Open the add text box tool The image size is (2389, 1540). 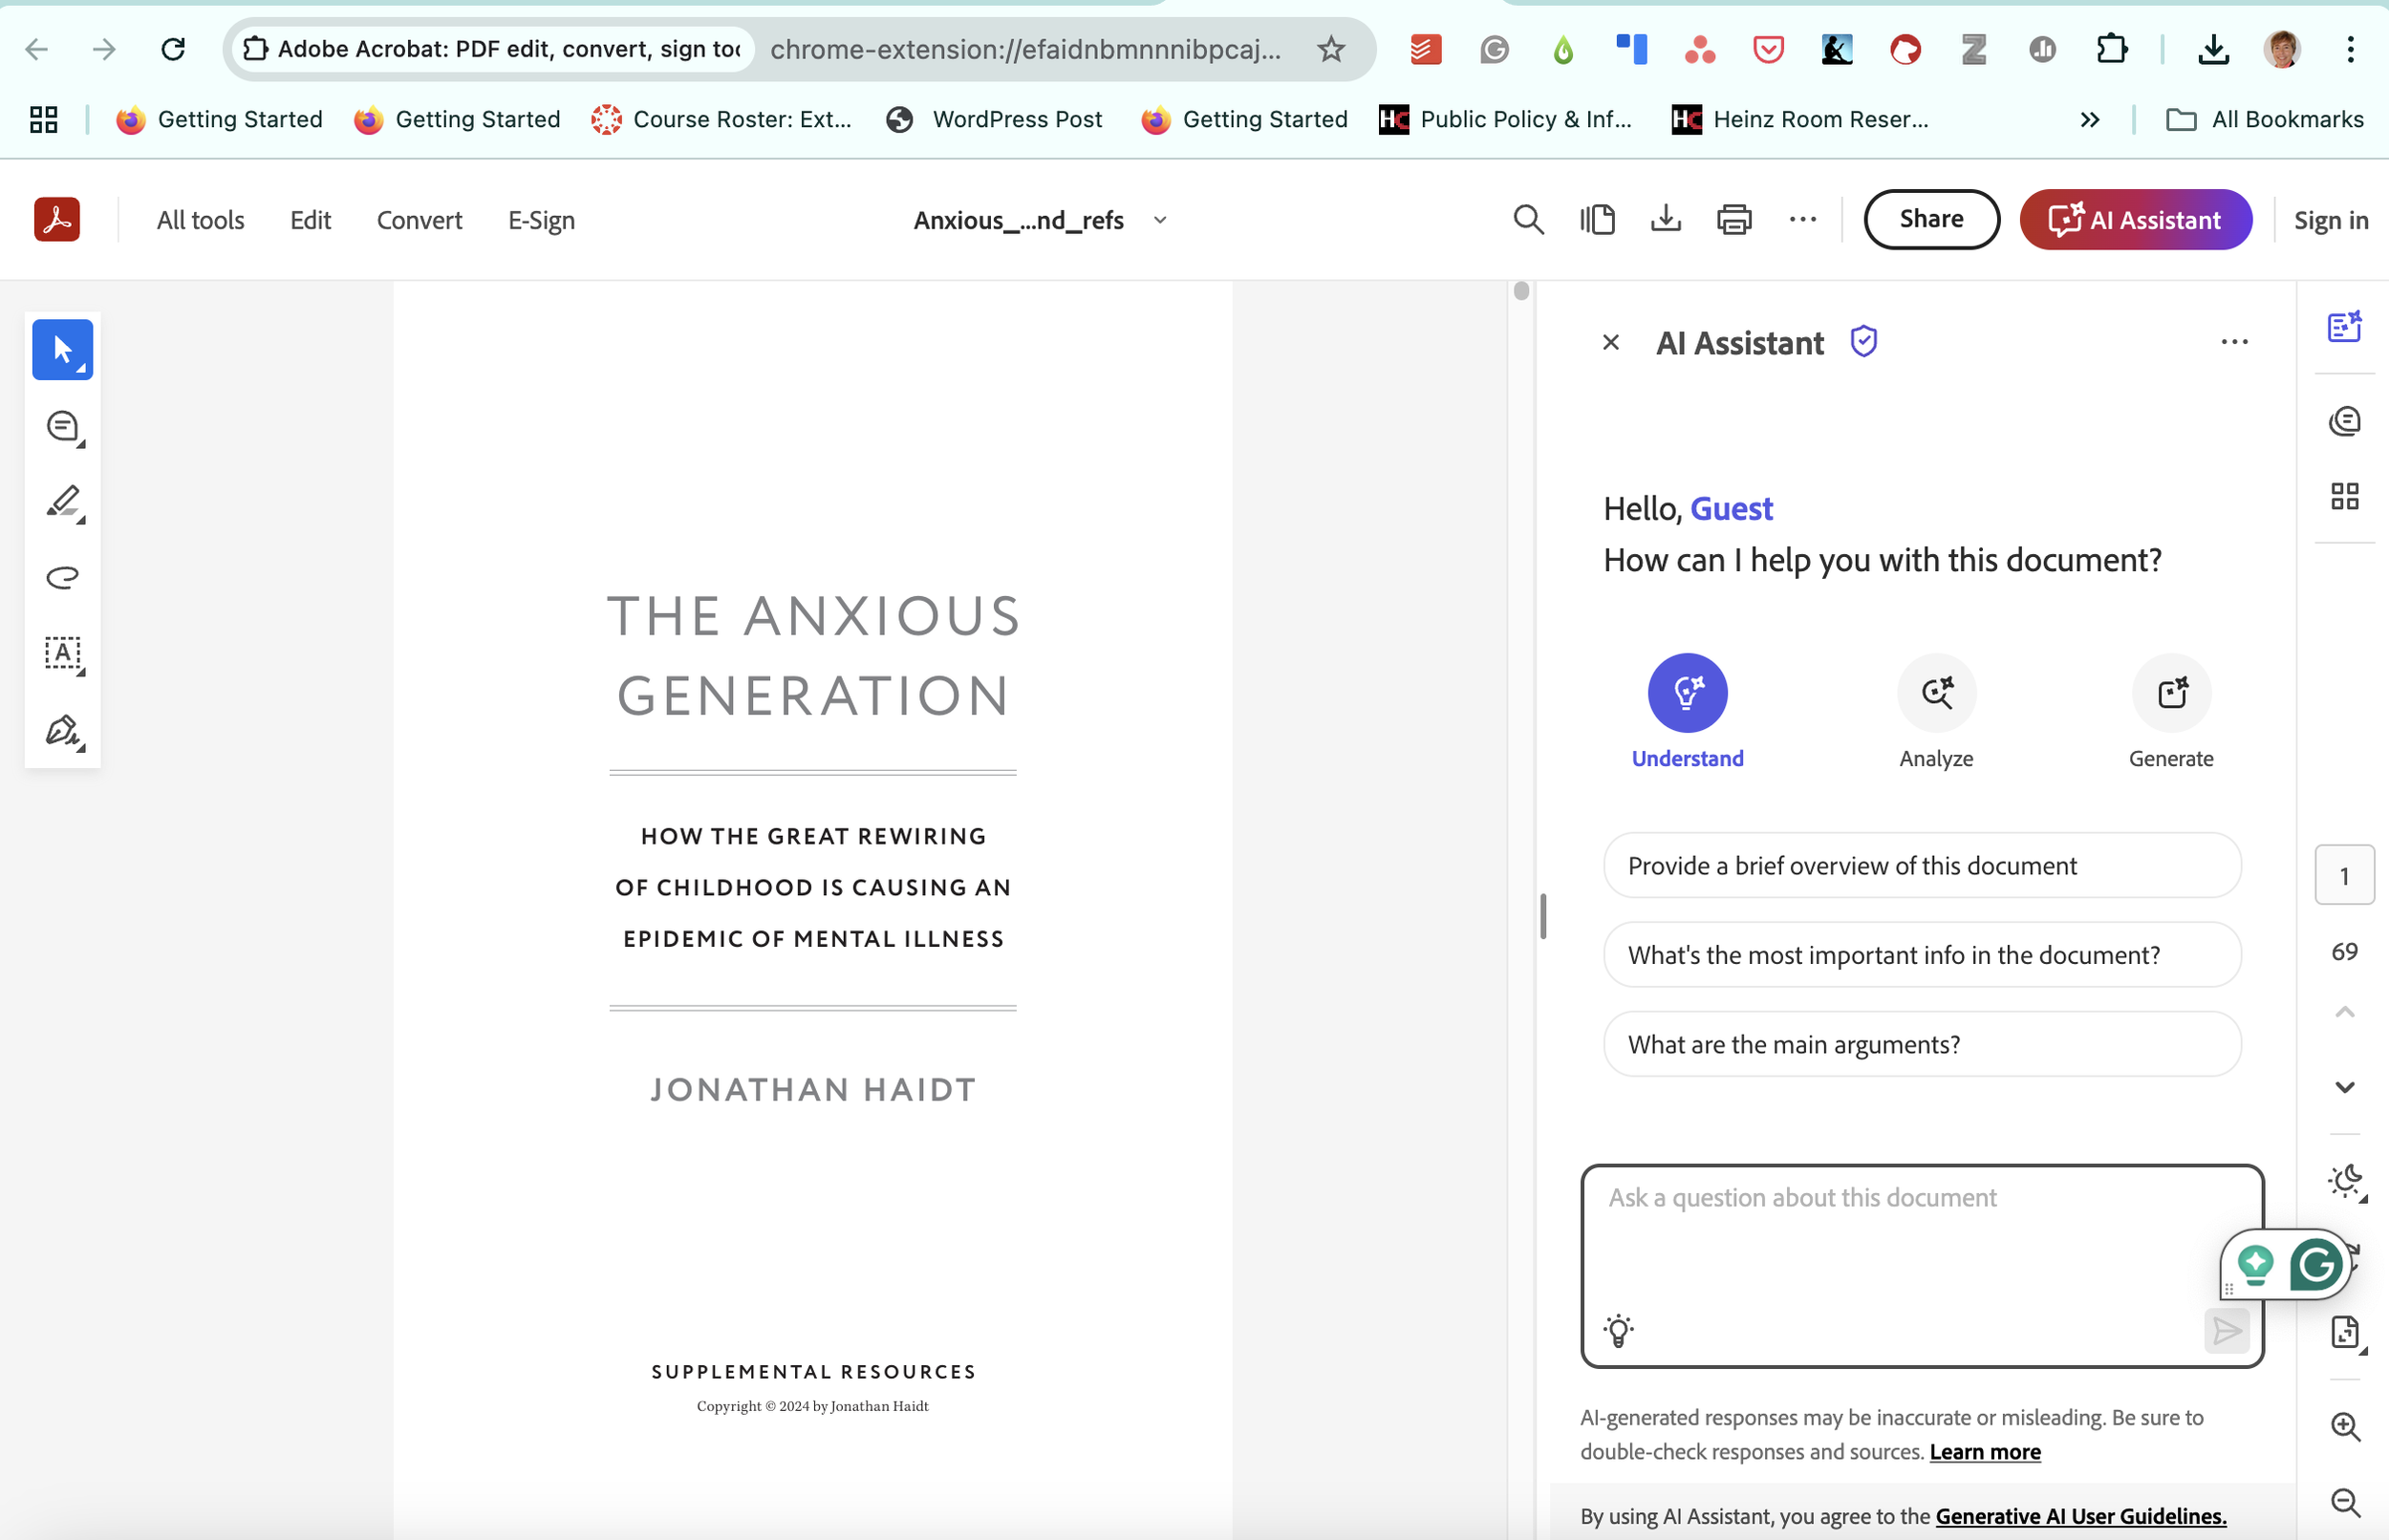tap(62, 654)
